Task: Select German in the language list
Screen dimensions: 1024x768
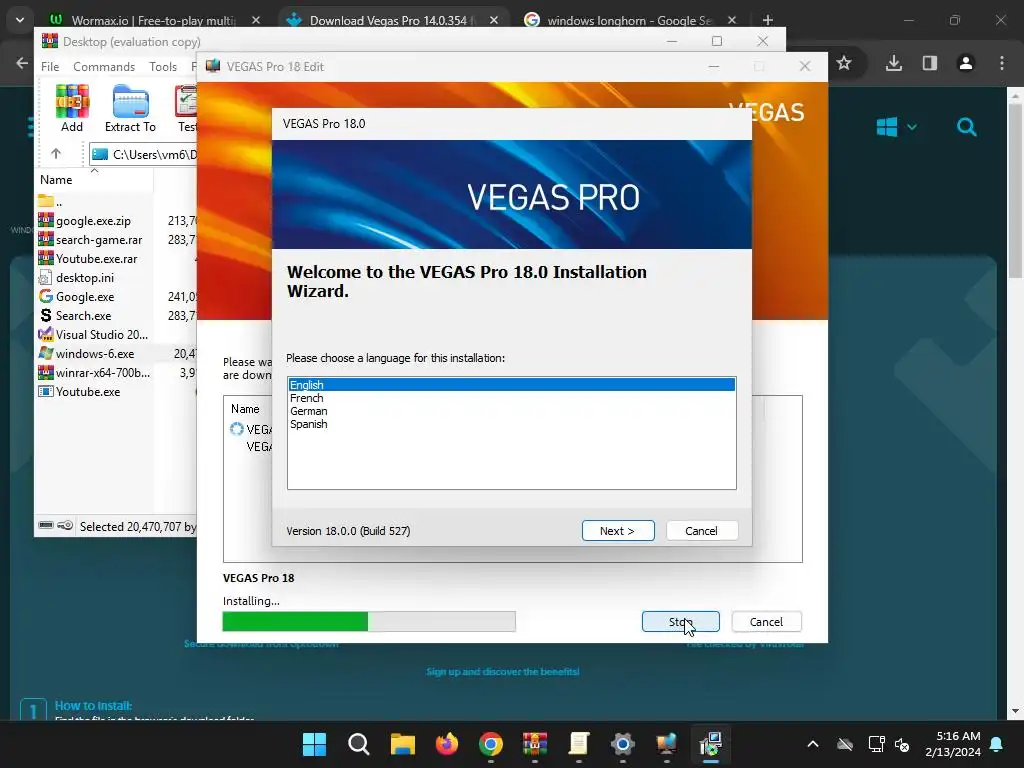Action: pyautogui.click(x=511, y=411)
